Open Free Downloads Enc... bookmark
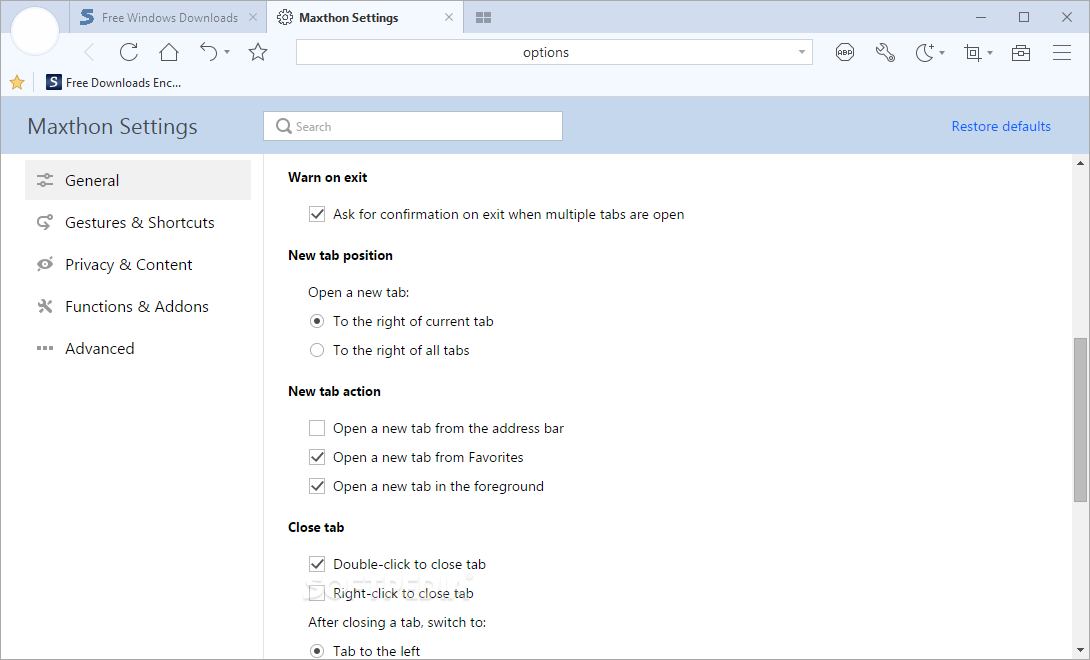 113,83
